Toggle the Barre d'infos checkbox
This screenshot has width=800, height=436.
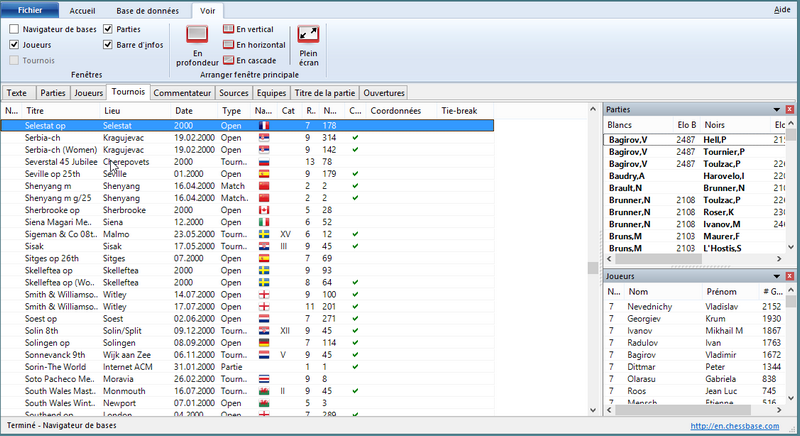pos(108,45)
